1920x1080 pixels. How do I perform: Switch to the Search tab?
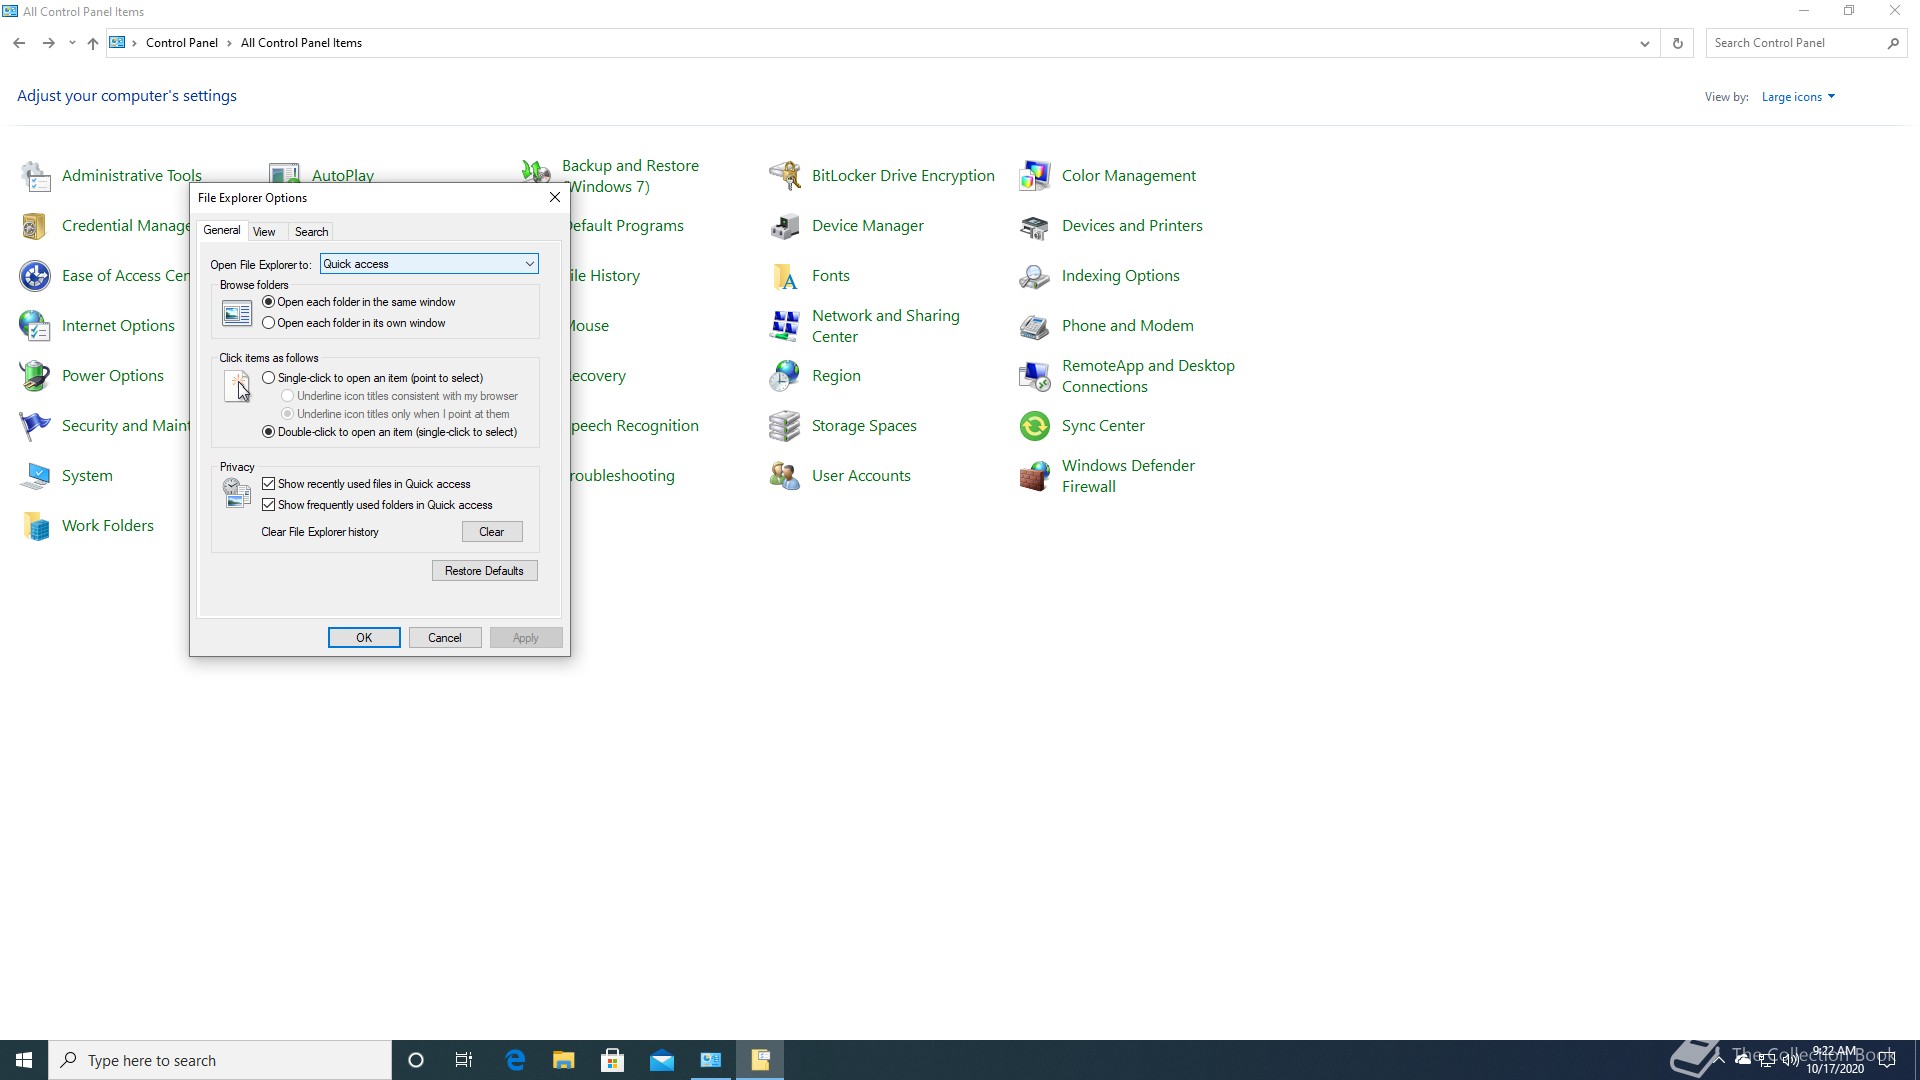tap(311, 232)
